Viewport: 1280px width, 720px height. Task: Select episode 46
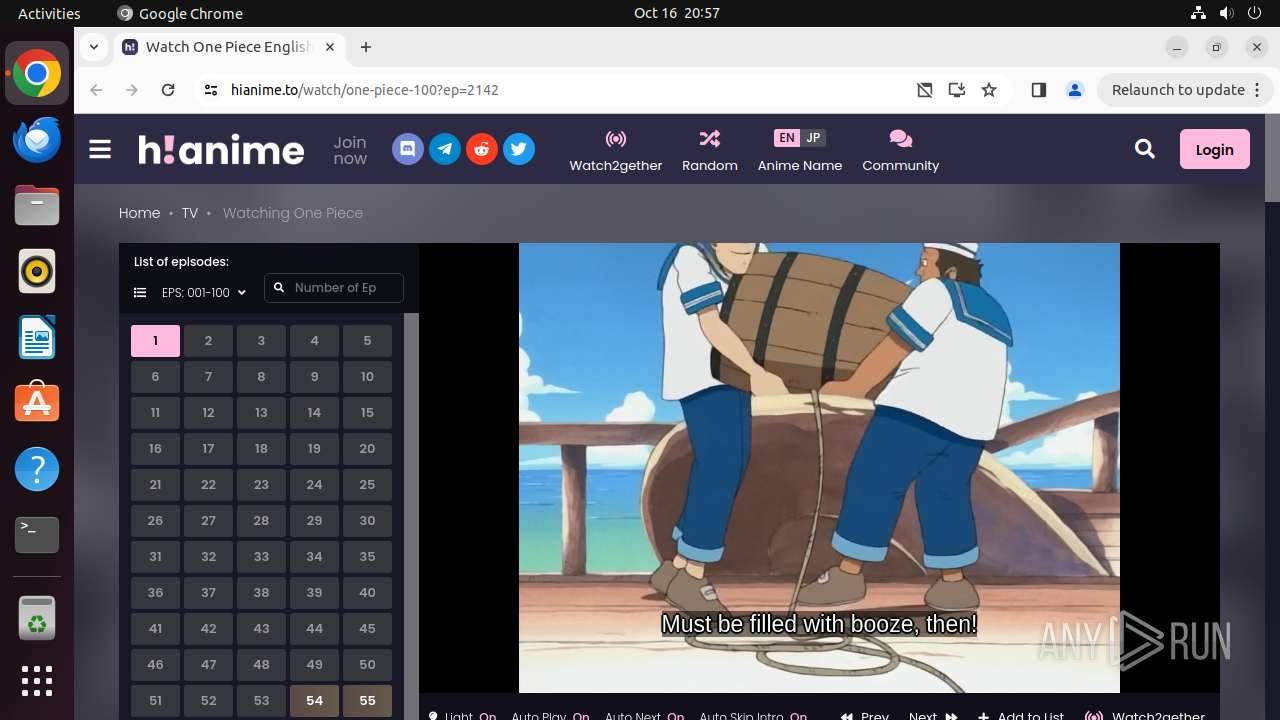pyautogui.click(x=155, y=665)
